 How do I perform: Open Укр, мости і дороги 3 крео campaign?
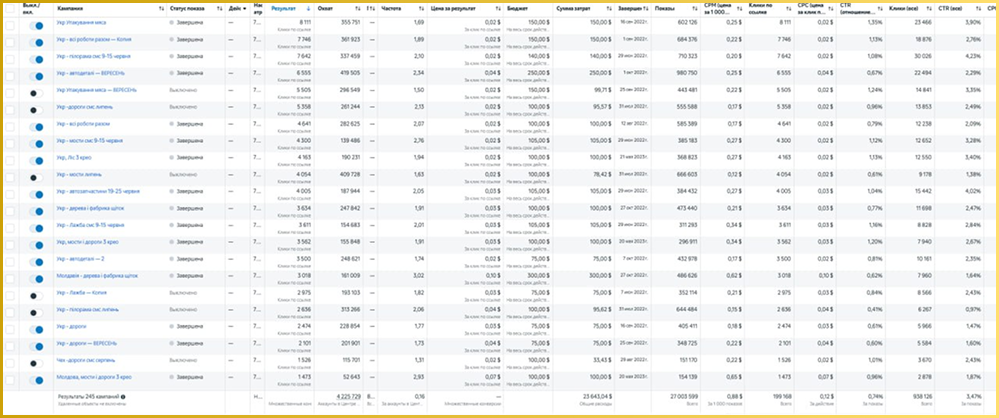point(87,242)
